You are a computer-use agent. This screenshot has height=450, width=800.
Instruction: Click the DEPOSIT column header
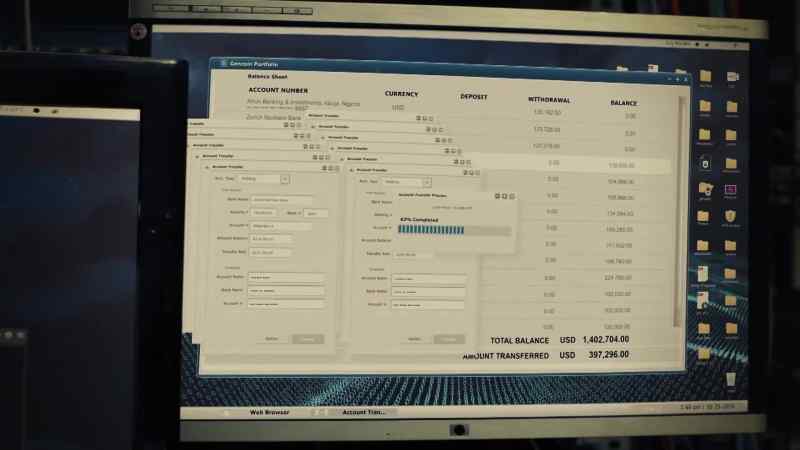(473, 96)
